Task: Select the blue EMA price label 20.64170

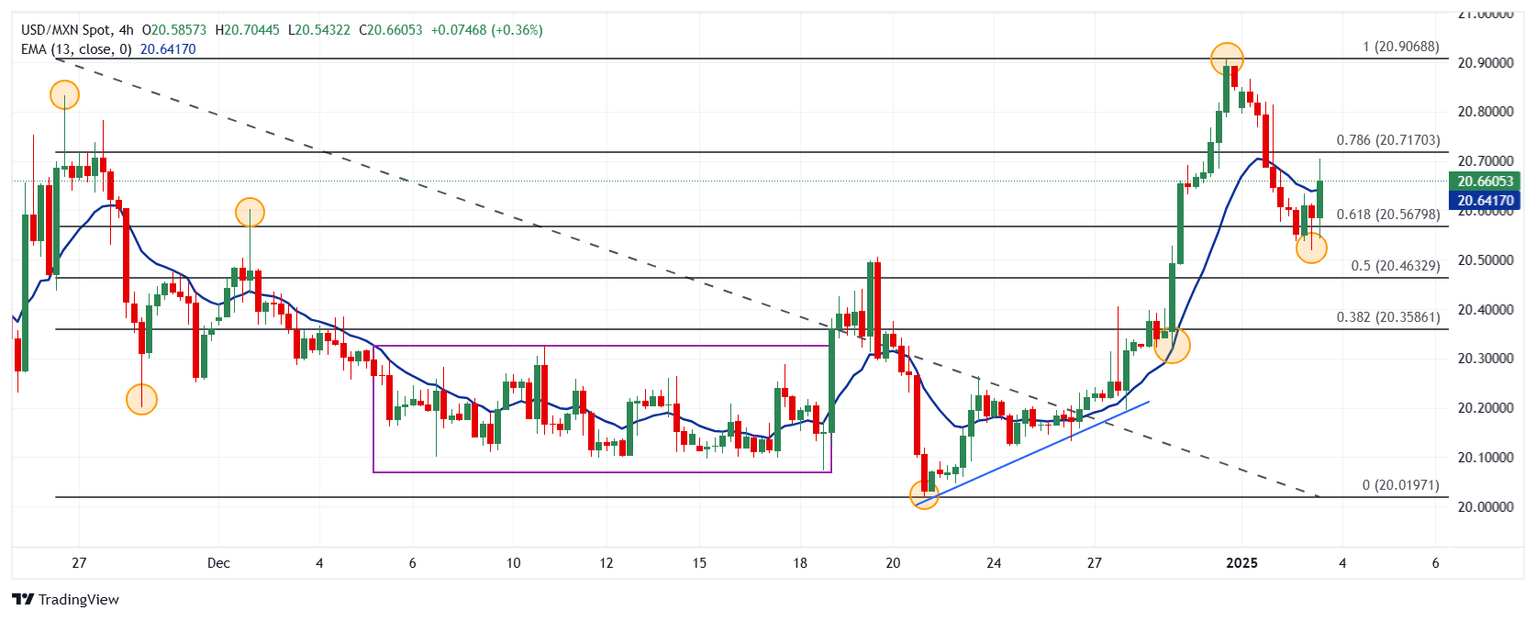Action: [1486, 201]
